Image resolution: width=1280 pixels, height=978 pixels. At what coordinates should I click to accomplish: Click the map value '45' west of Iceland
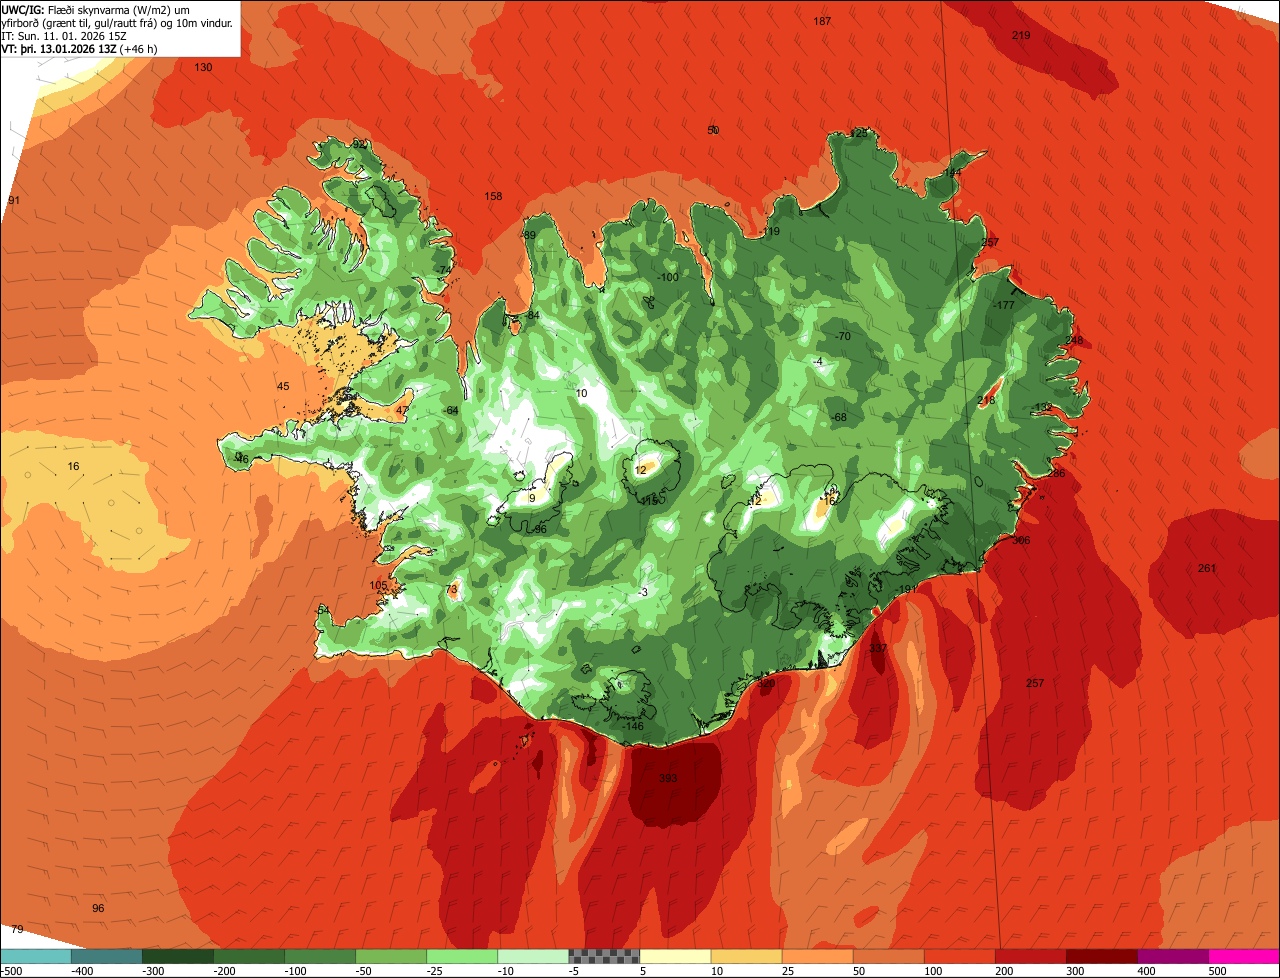click(x=283, y=386)
